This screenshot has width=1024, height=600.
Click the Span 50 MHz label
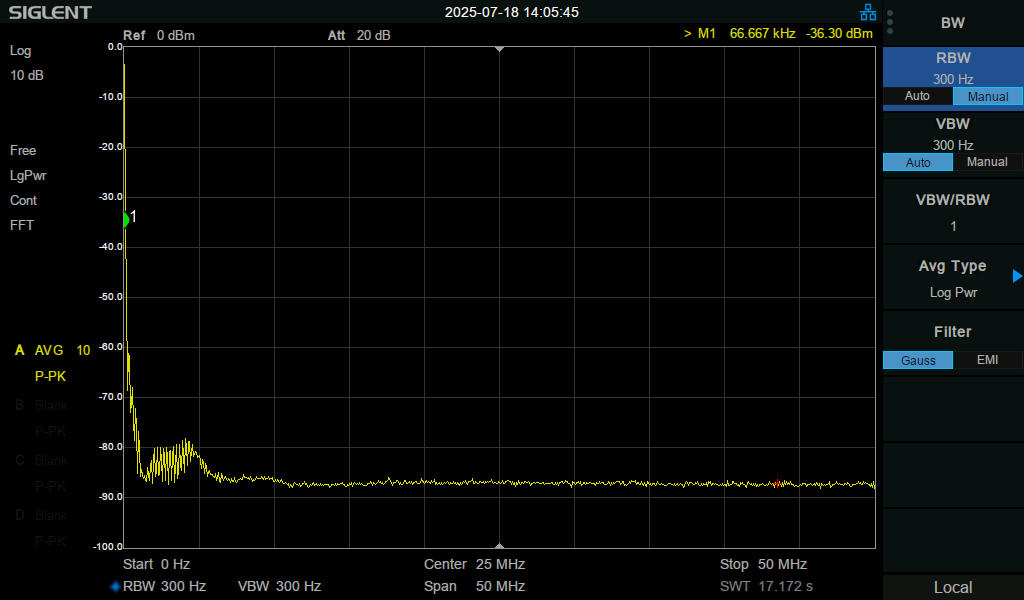tap(474, 586)
